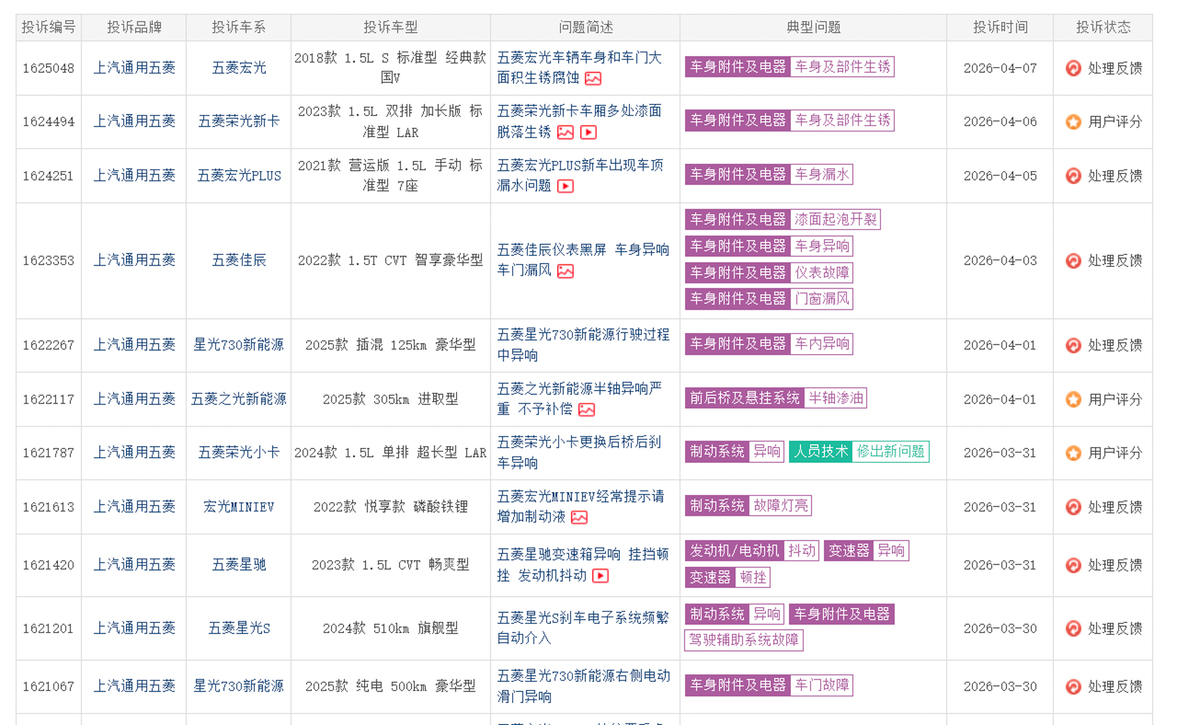The image size is (1200, 725).
Task: Click 处理反馈 status icon for complaint 1624251
Action: pos(1073,176)
